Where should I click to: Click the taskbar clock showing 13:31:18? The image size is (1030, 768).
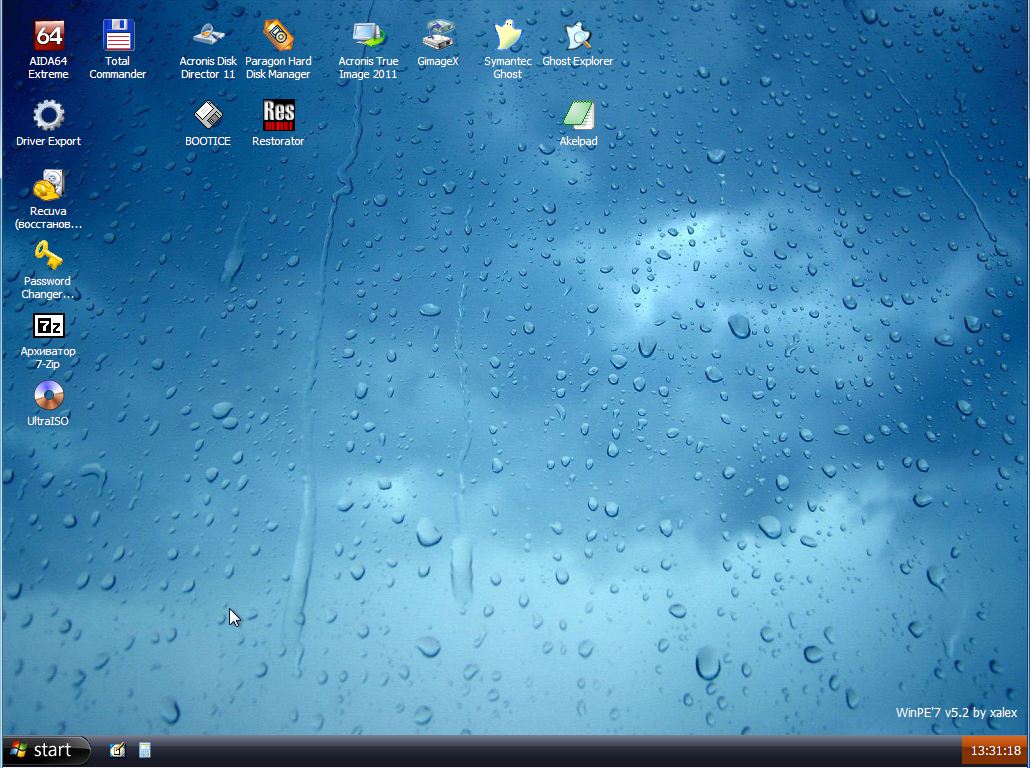tap(995, 750)
